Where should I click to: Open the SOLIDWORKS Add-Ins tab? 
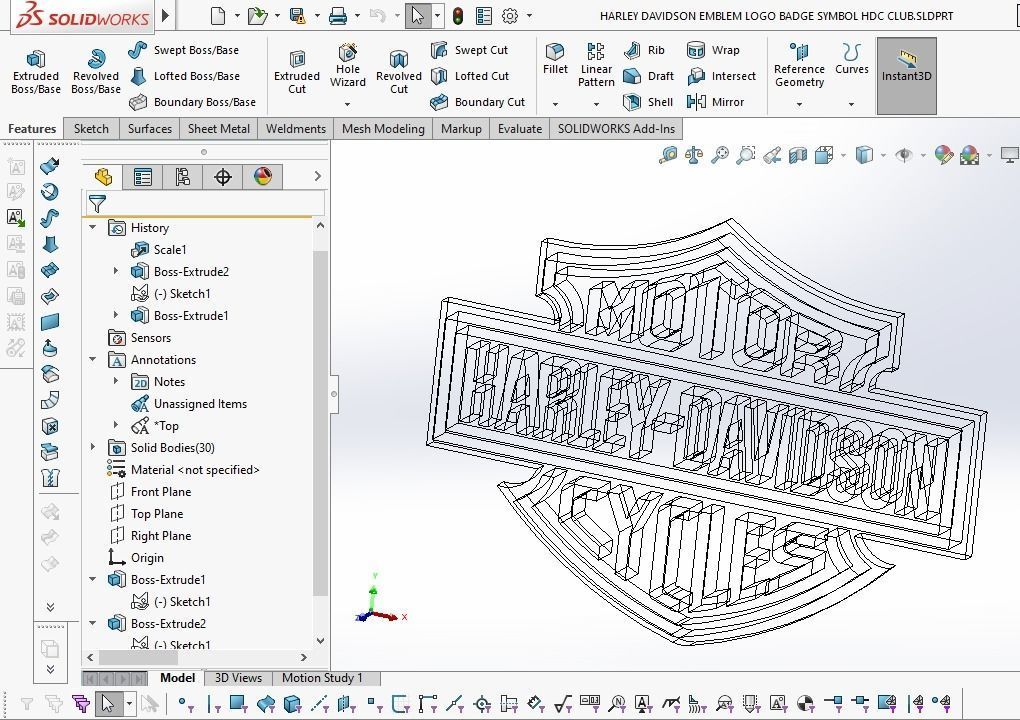click(616, 129)
